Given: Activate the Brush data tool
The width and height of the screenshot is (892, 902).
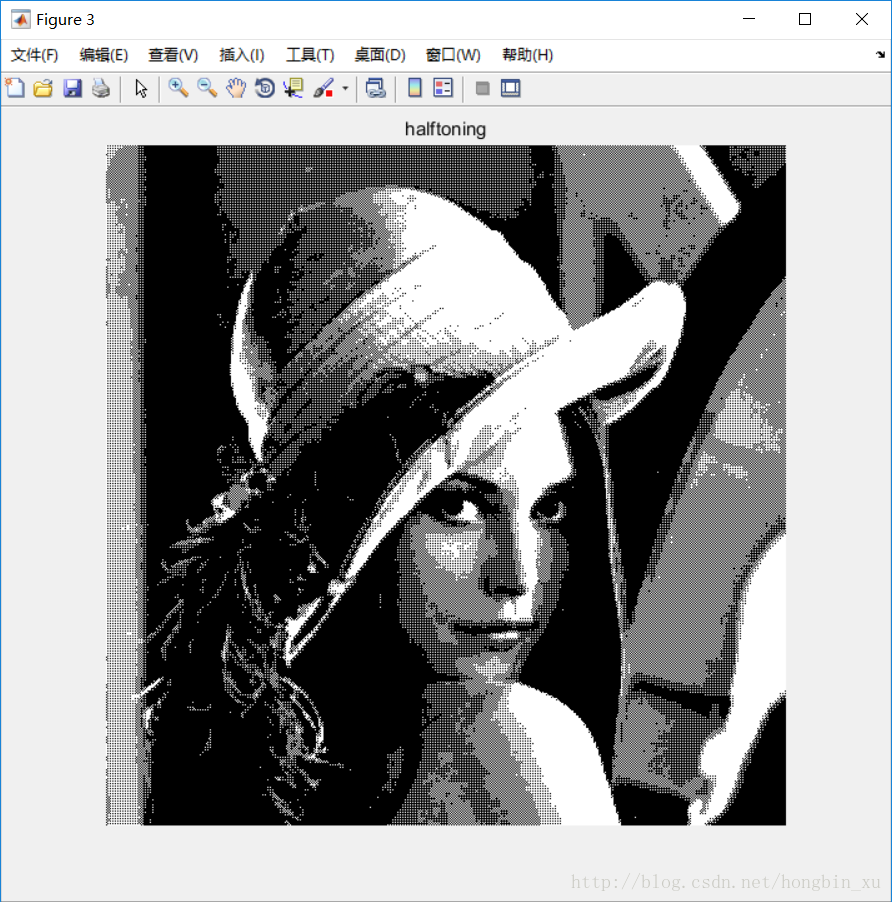Looking at the screenshot, I should pos(324,88).
